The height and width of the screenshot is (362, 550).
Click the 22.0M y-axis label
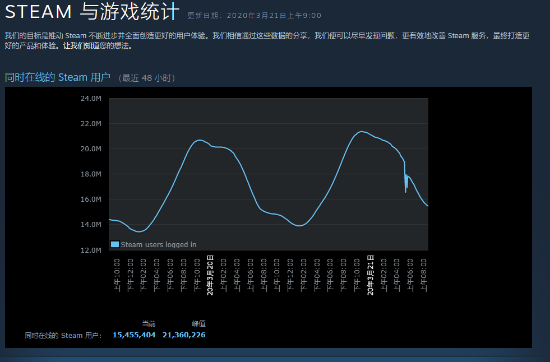pos(91,123)
